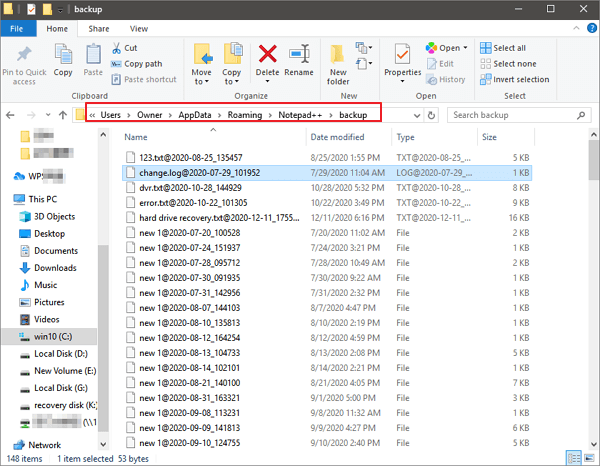Open the Downloads folder in sidebar

[x=55, y=268]
